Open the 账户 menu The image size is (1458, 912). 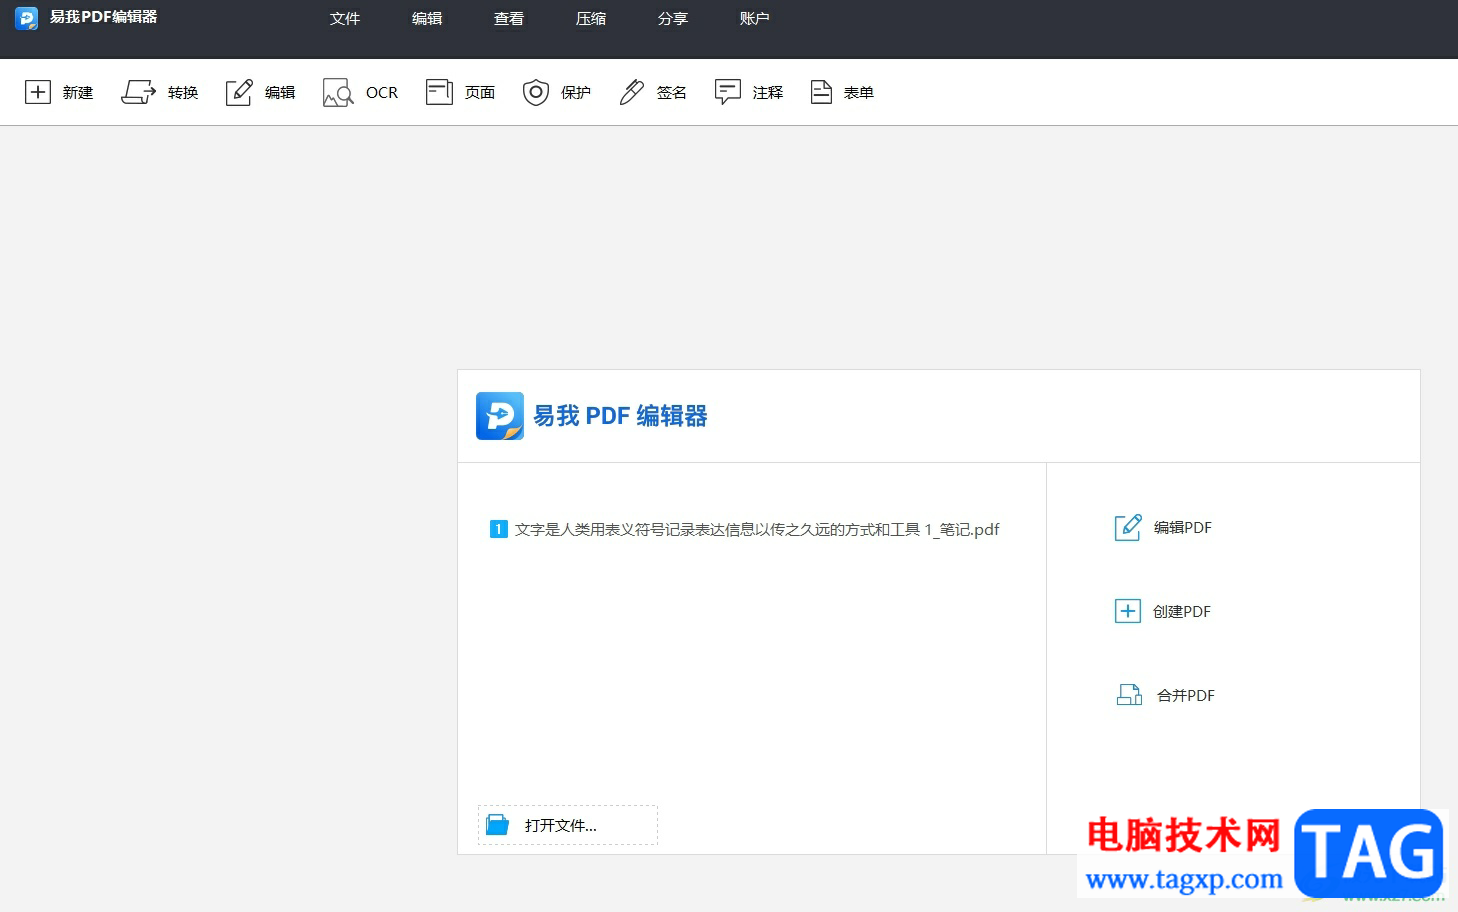click(x=755, y=19)
